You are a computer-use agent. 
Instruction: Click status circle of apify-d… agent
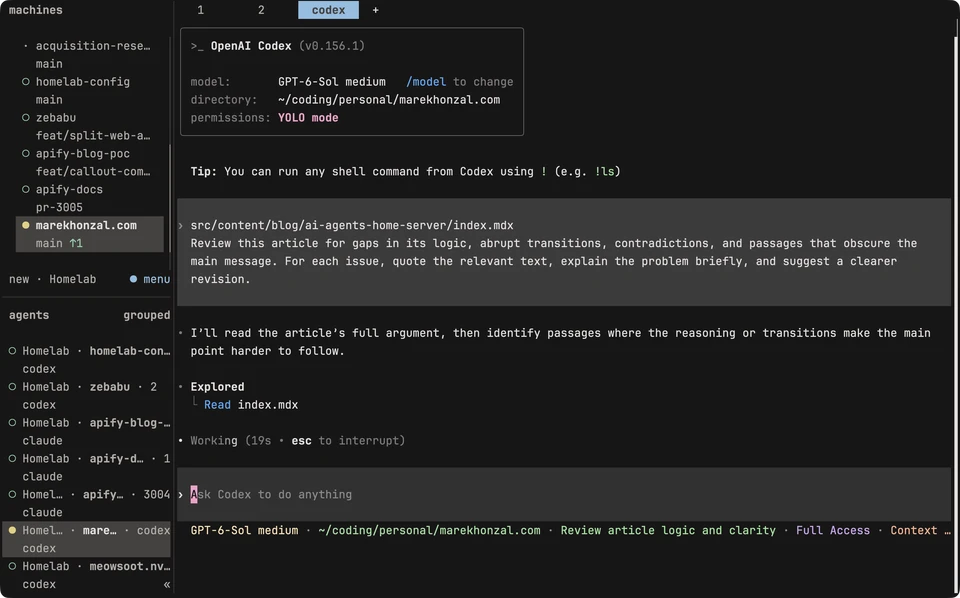click(x=12, y=458)
